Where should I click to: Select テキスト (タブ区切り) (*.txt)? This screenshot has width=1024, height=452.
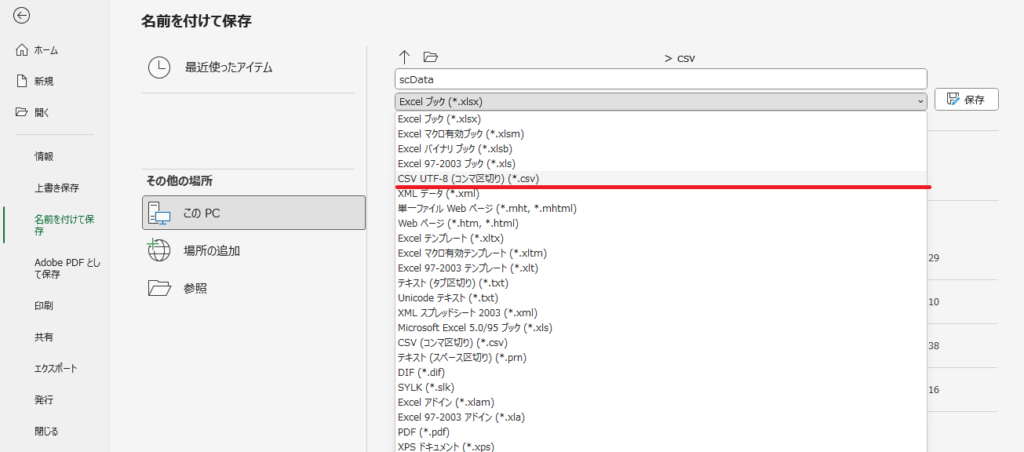click(661, 283)
